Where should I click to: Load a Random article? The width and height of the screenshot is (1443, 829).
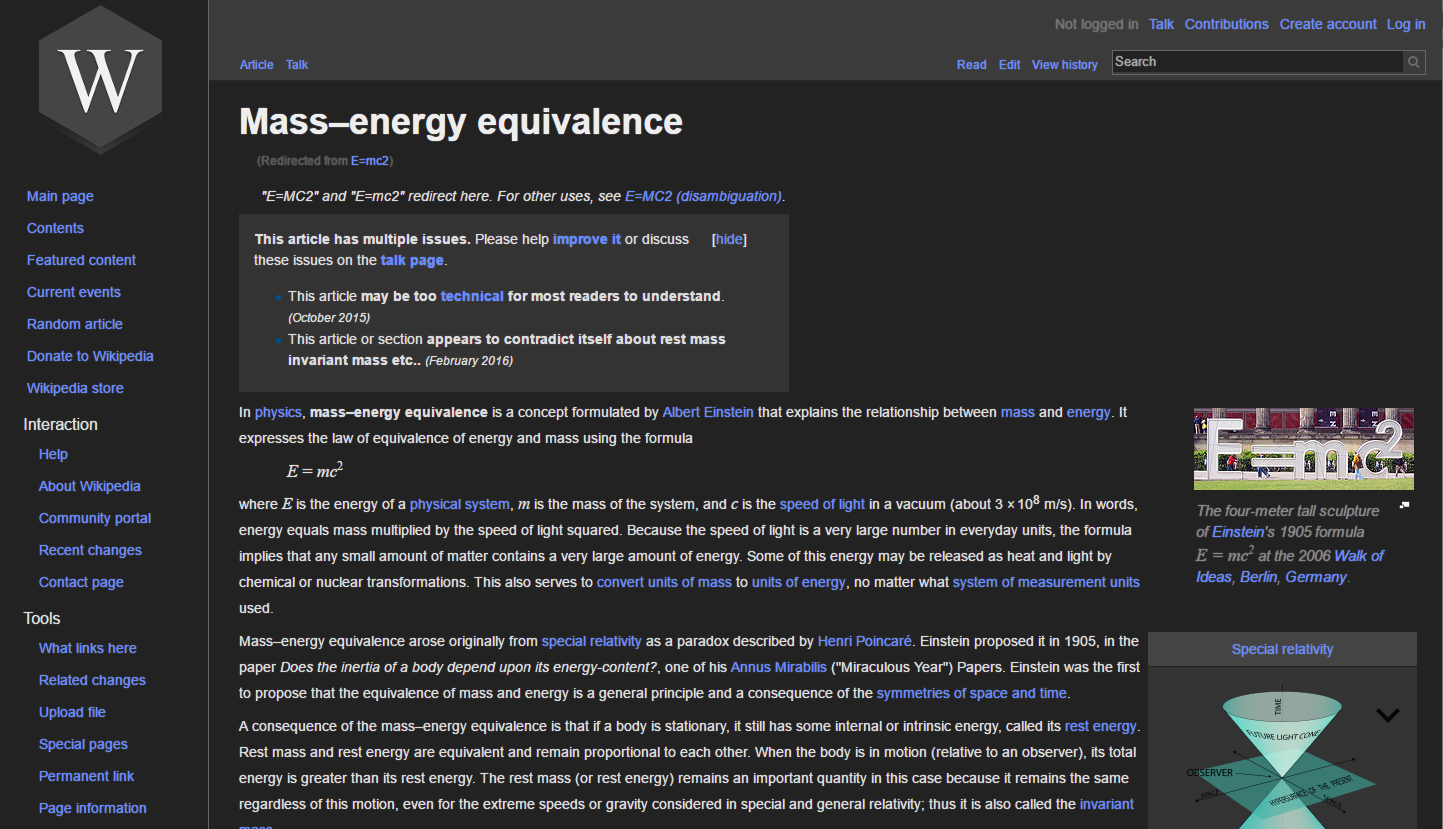[x=74, y=324]
